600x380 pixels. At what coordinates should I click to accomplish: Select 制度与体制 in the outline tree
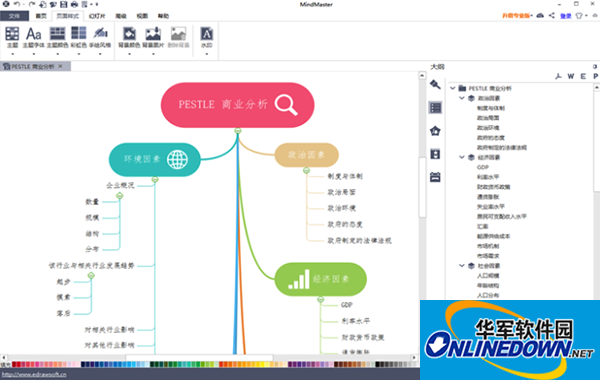click(491, 108)
